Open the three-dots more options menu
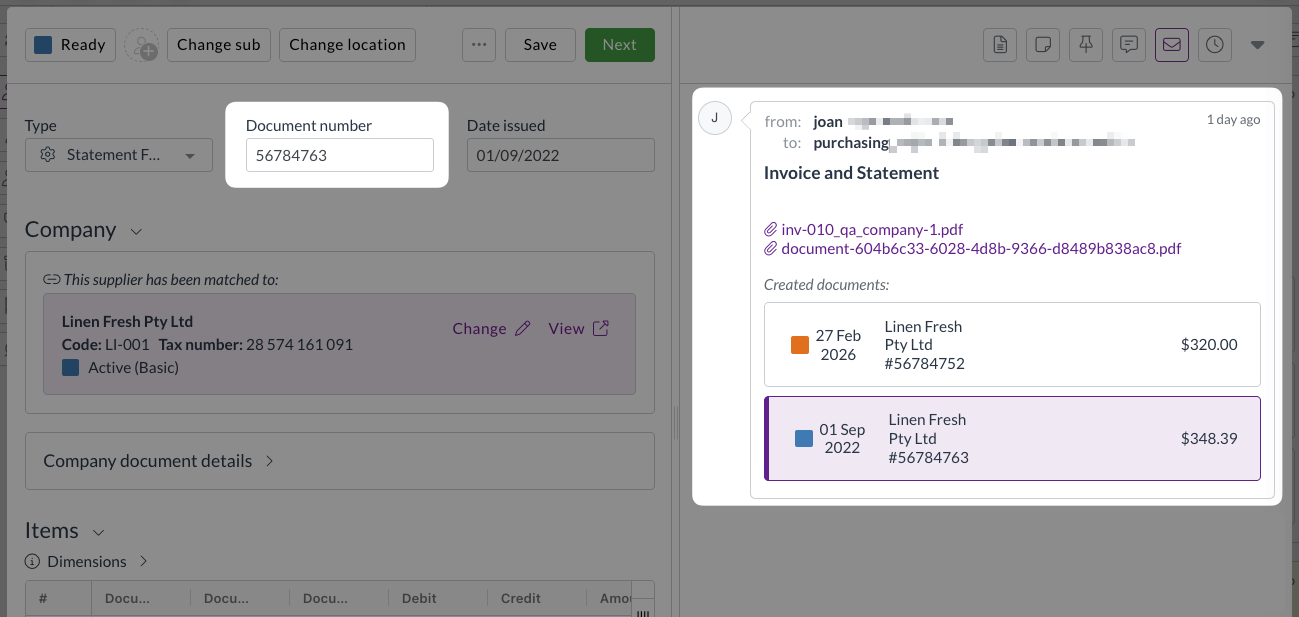The width and height of the screenshot is (1299, 617). pyautogui.click(x=479, y=45)
